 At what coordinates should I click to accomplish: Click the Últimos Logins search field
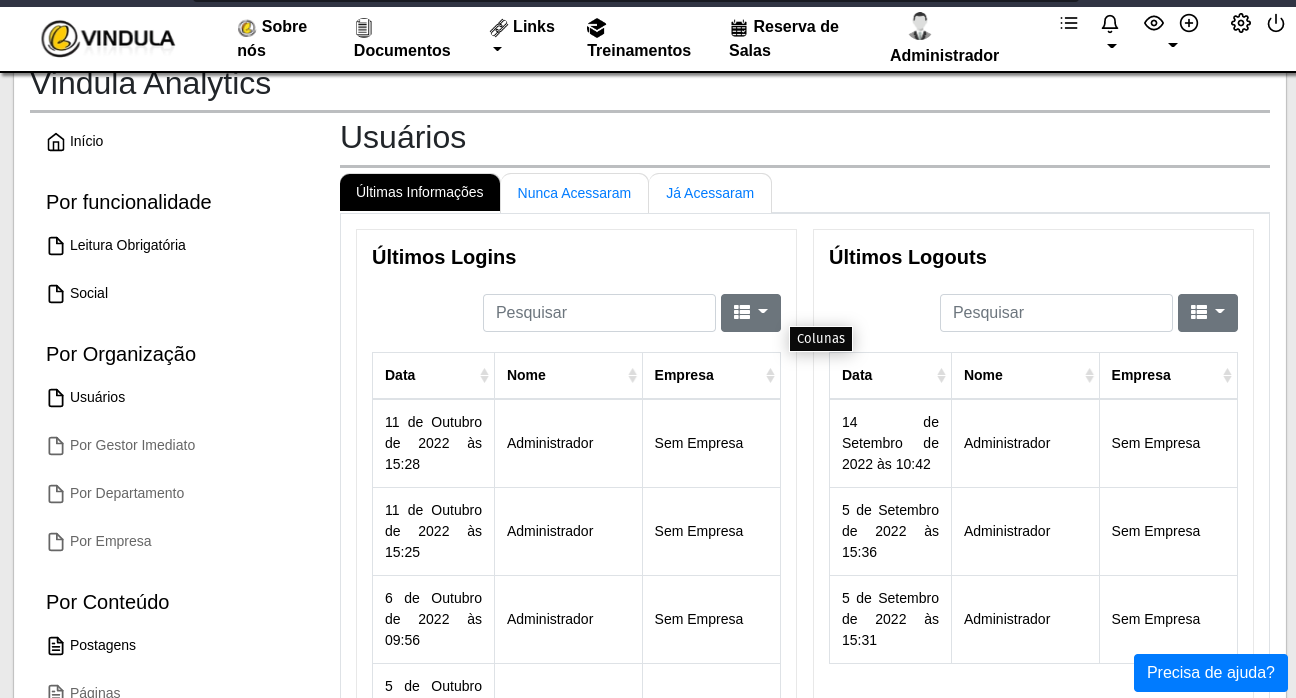[599, 313]
